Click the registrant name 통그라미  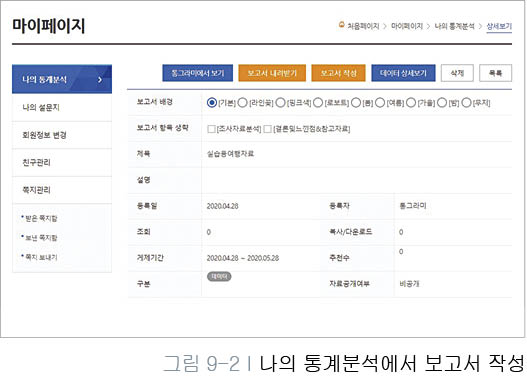[x=413, y=206]
